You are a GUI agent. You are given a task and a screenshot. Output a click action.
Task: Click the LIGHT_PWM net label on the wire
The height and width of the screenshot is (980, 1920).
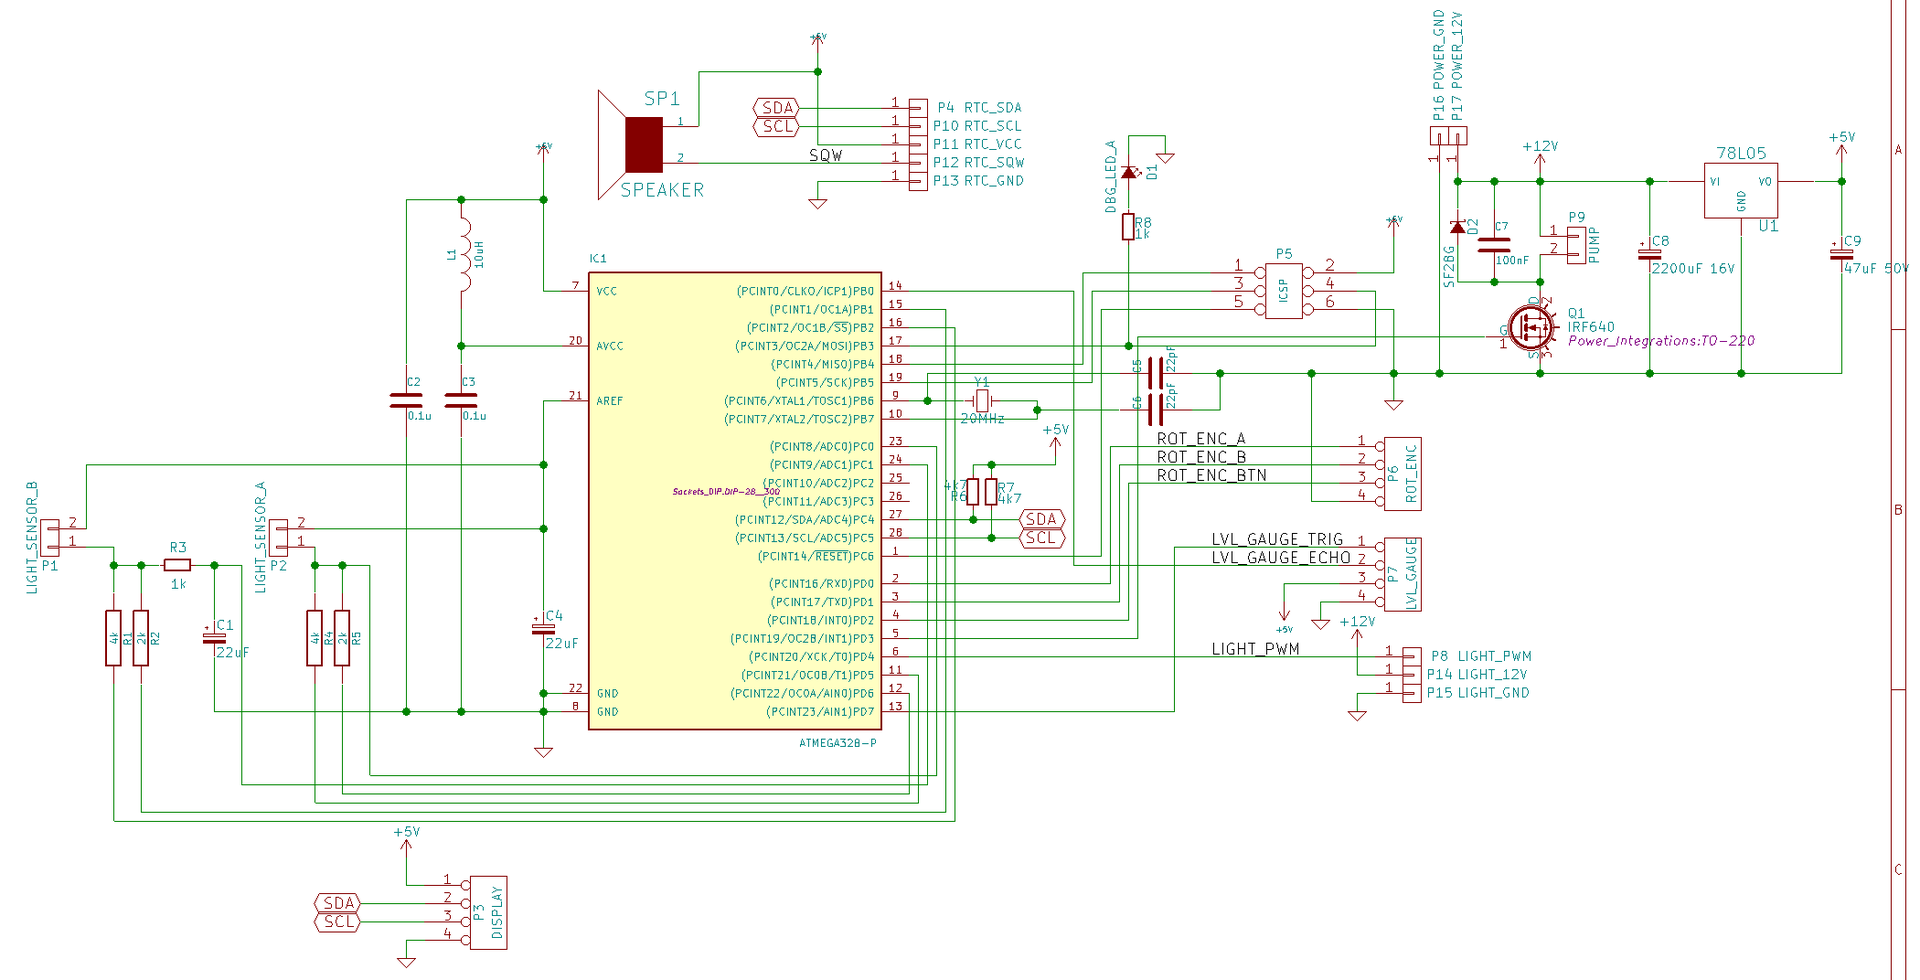click(1255, 649)
